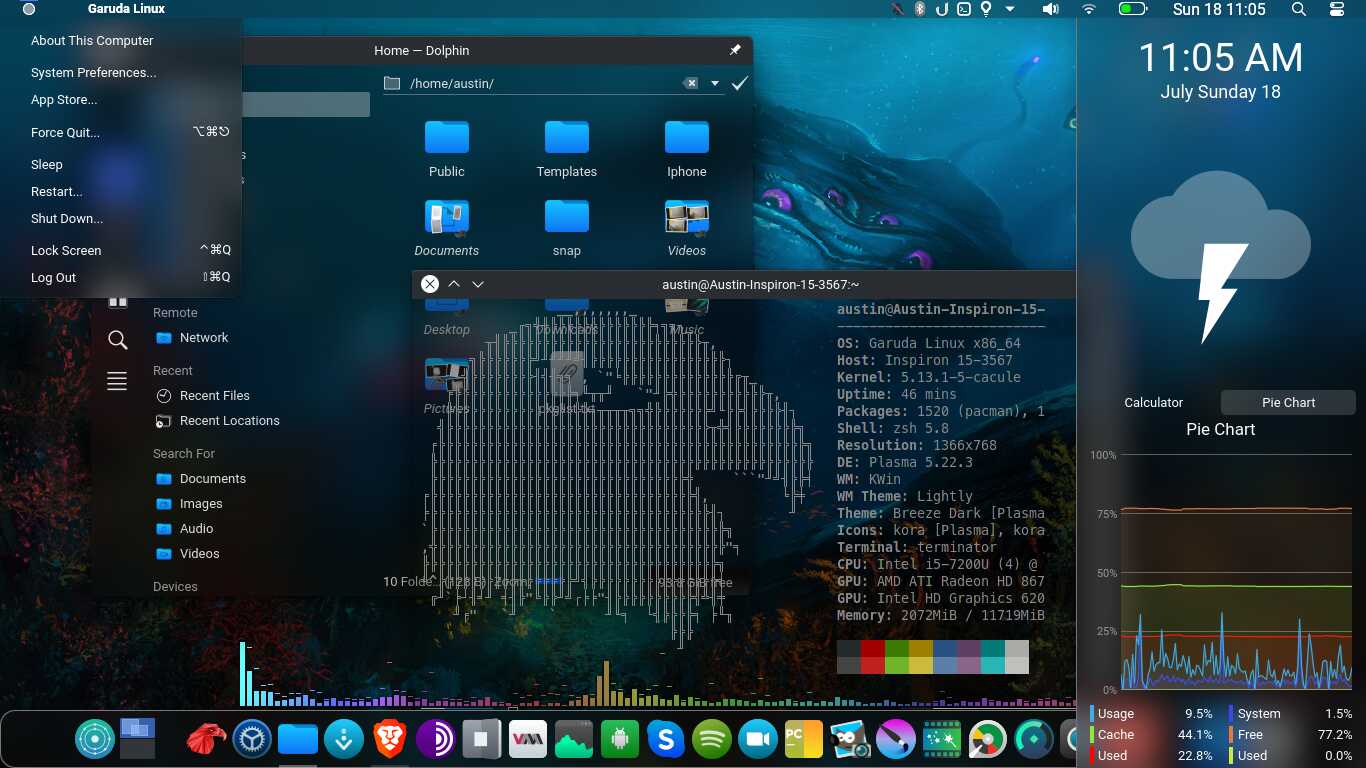The height and width of the screenshot is (768, 1366).
Task: Expand the system tray hidden icons arrow
Action: 1010,9
